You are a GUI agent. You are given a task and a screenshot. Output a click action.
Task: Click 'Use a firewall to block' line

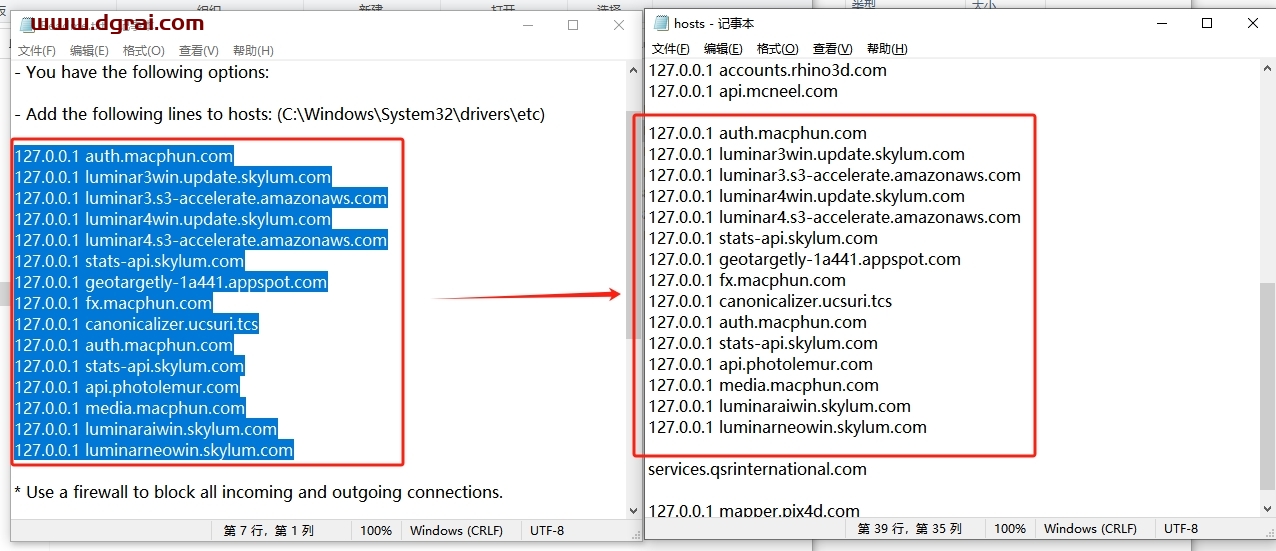[258, 492]
